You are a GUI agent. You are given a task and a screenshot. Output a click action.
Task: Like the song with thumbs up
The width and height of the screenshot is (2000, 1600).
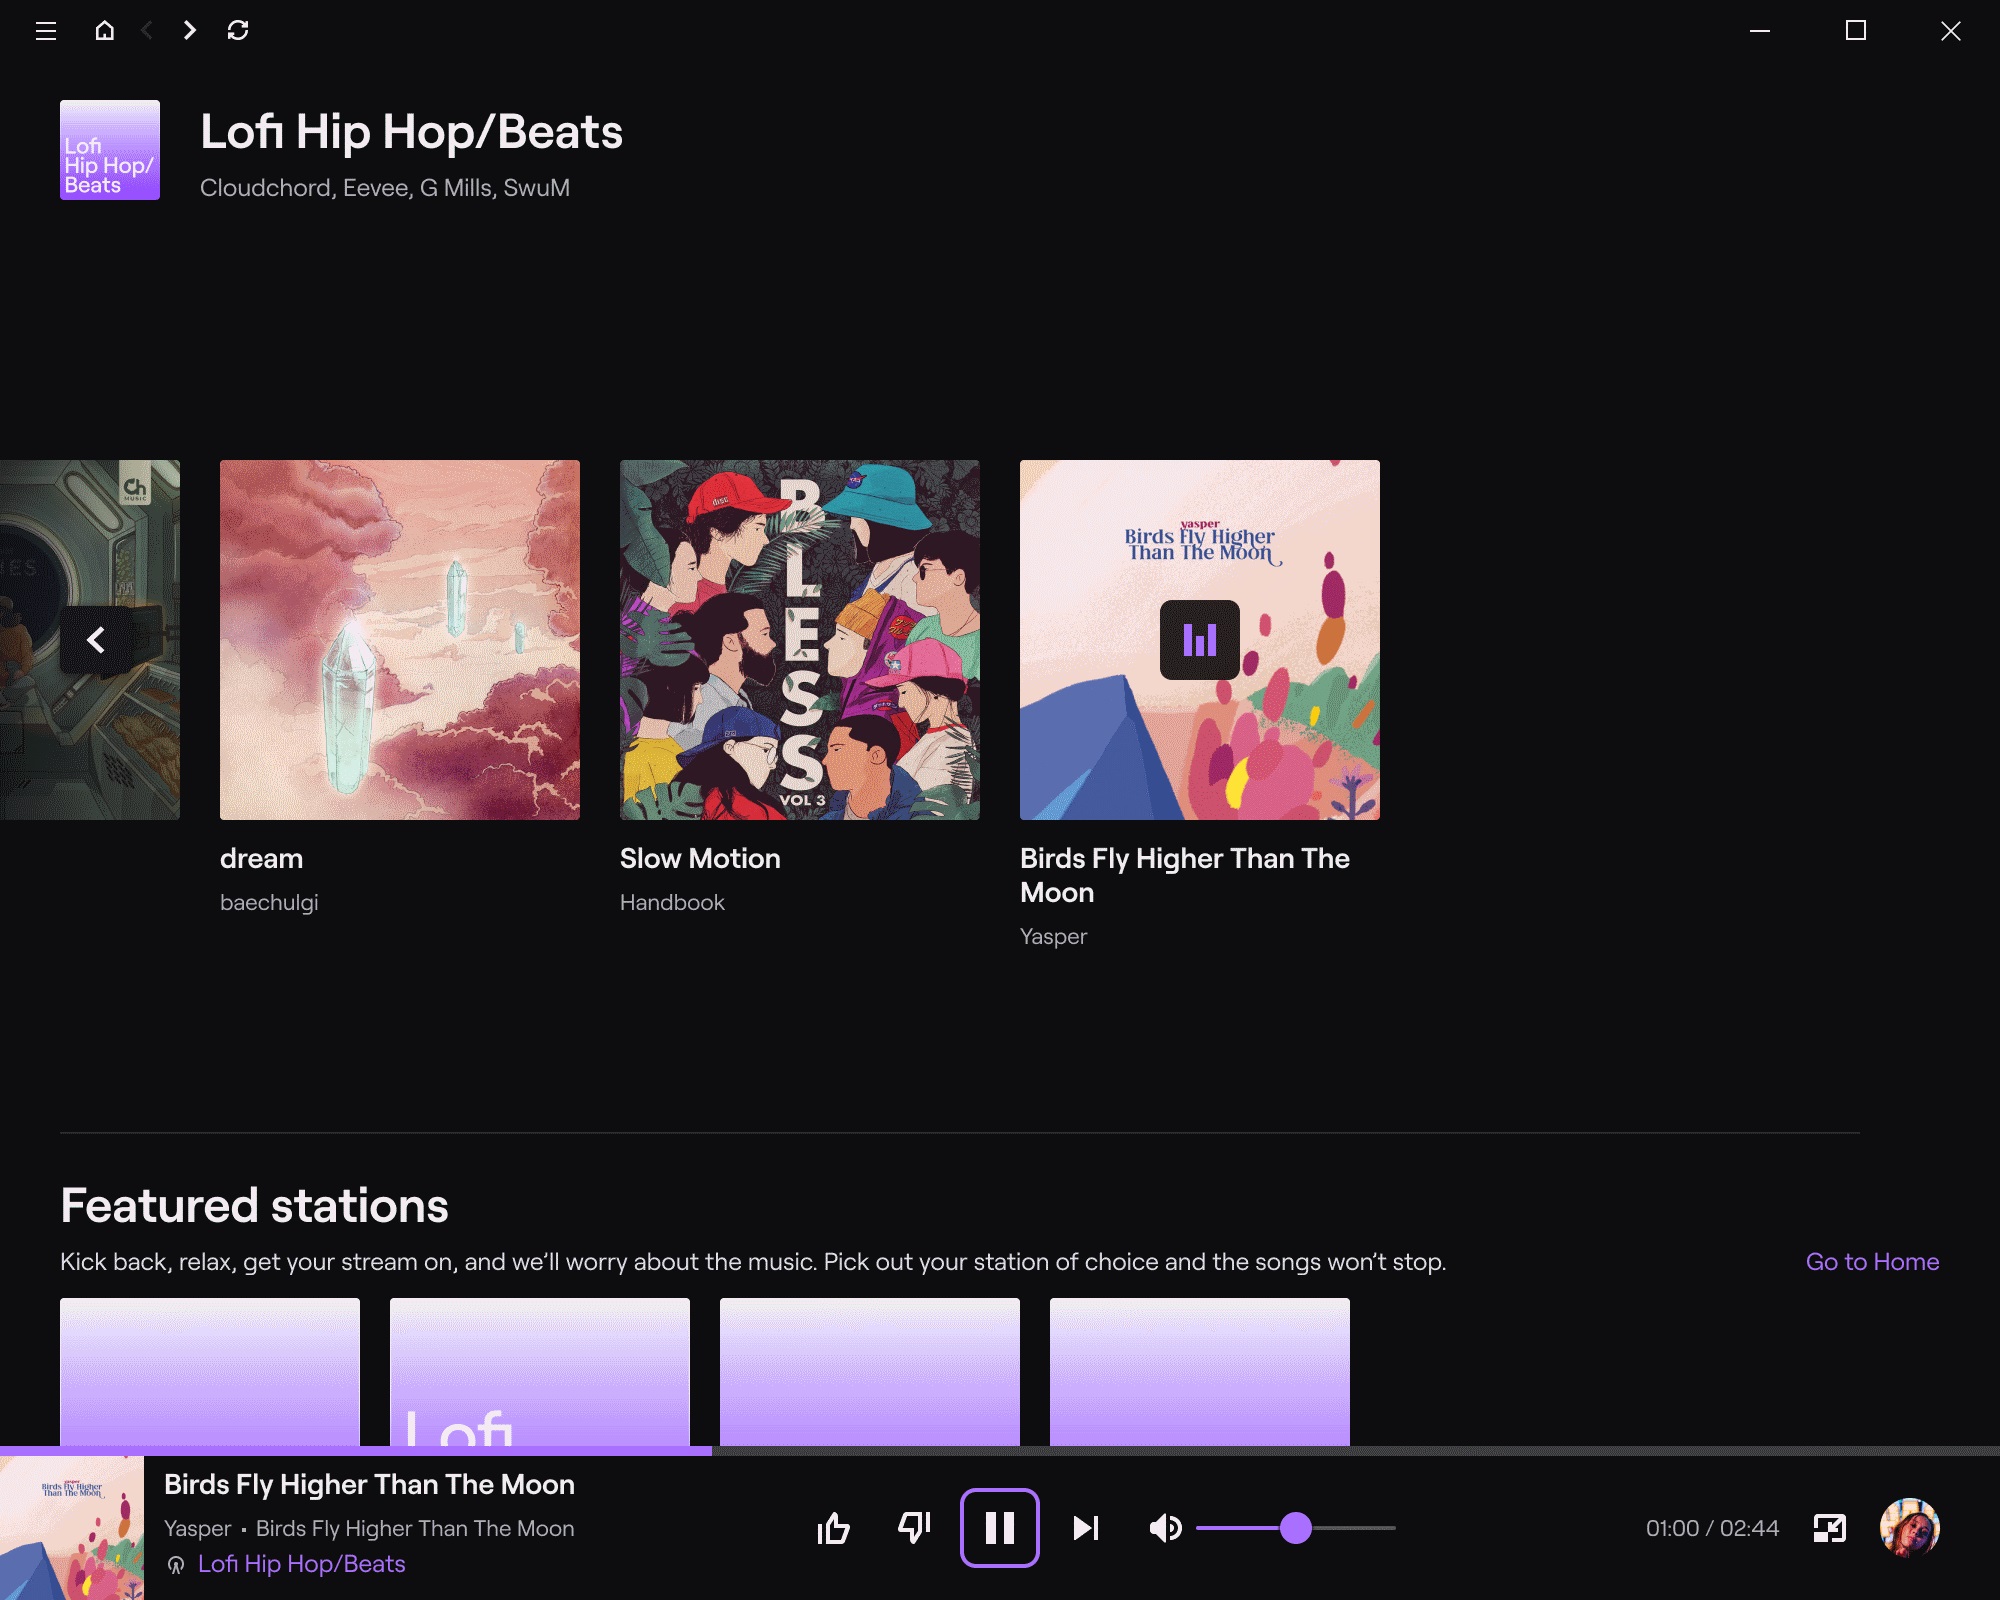click(x=834, y=1528)
